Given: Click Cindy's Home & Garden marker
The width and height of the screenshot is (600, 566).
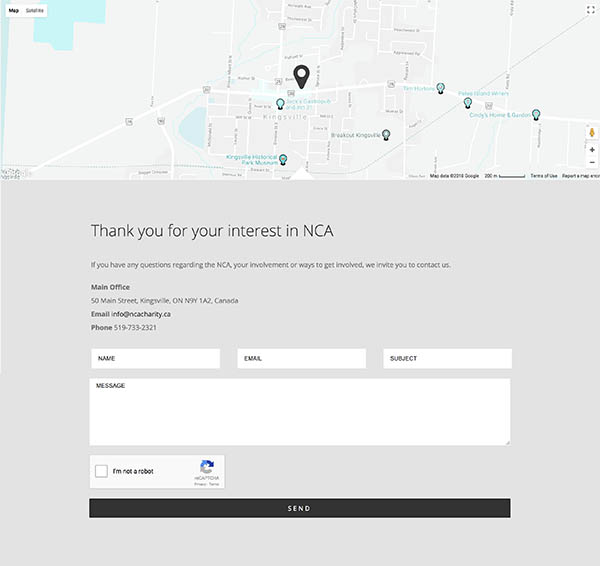Looking at the screenshot, I should (x=536, y=114).
